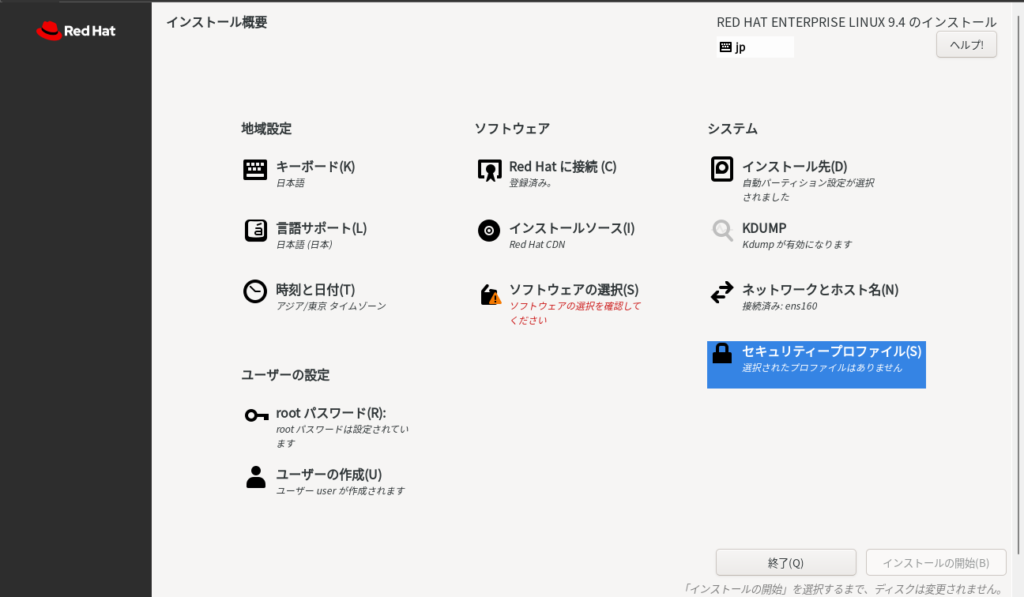Open language support via its icon
The width and height of the screenshot is (1024, 597).
[255, 231]
